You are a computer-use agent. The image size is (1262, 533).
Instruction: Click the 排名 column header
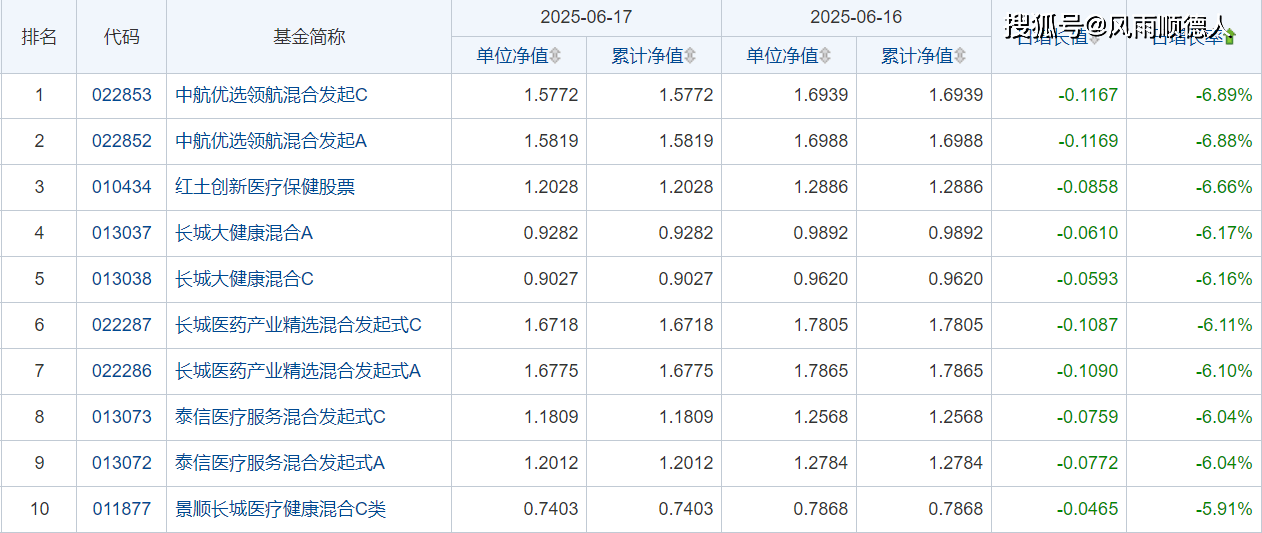[x=39, y=37]
